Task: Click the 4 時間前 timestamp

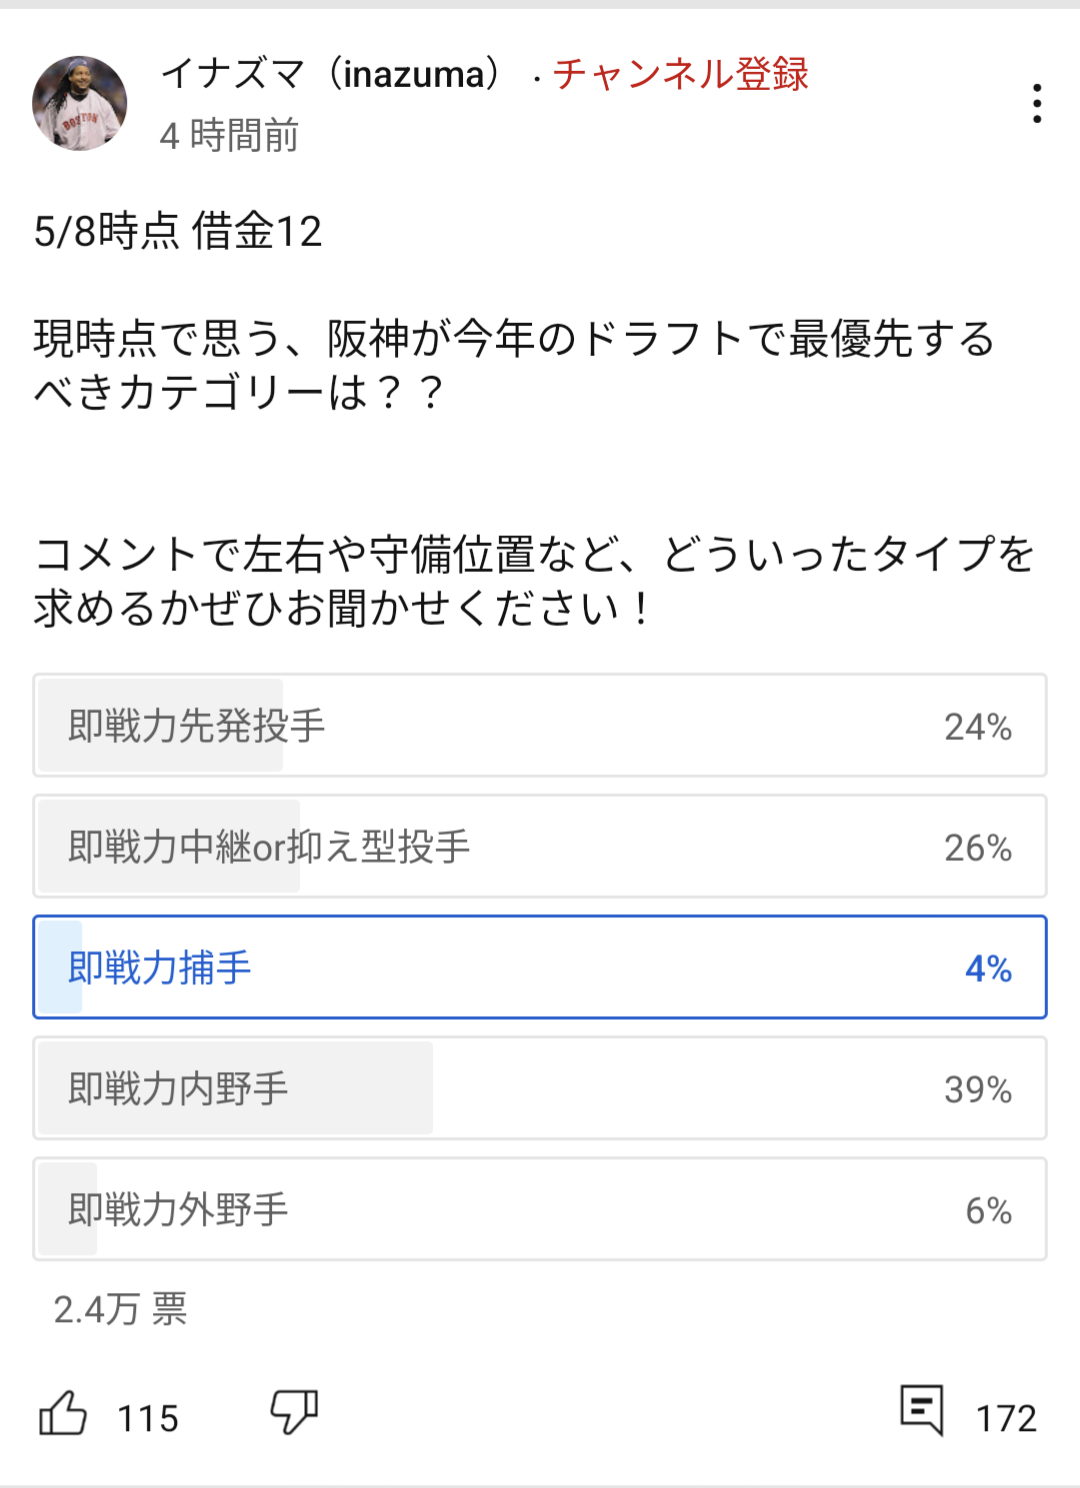Action: (229, 136)
